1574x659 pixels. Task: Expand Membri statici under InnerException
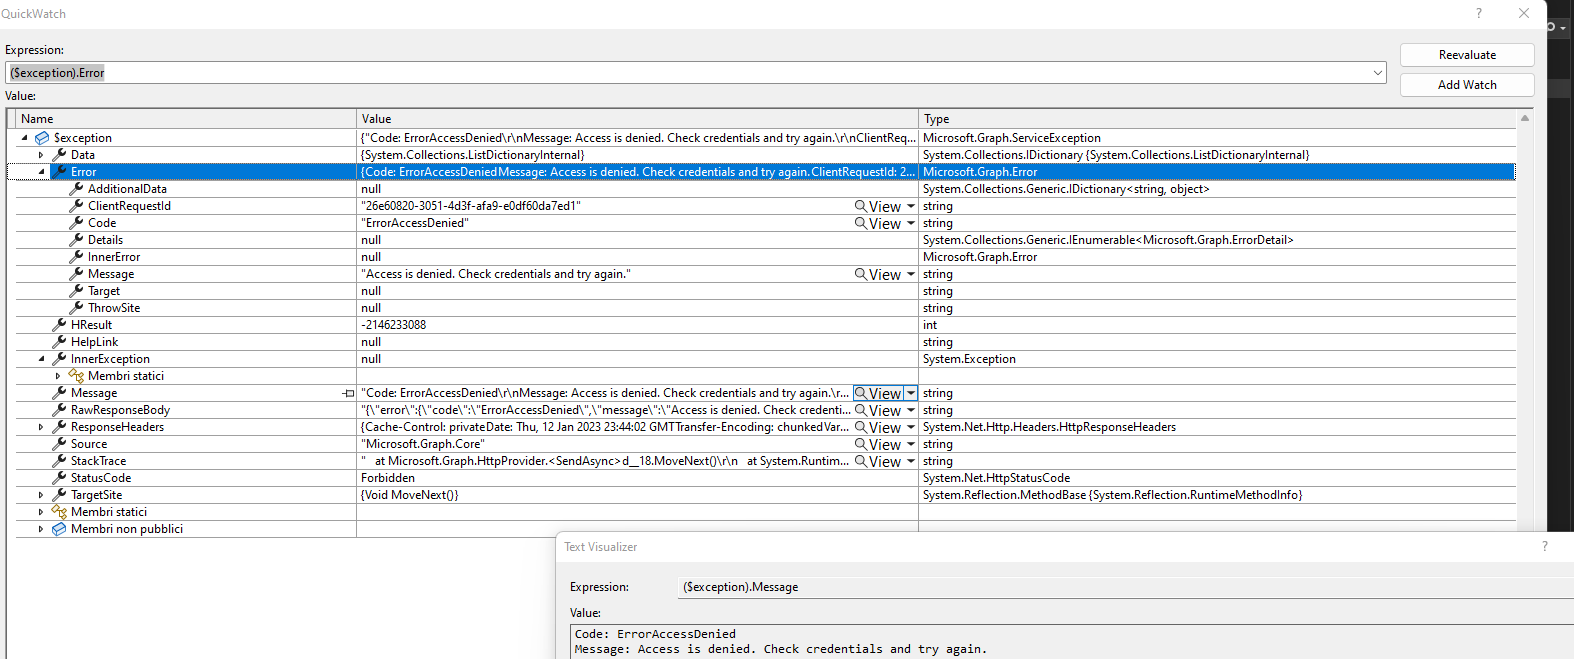(x=58, y=376)
